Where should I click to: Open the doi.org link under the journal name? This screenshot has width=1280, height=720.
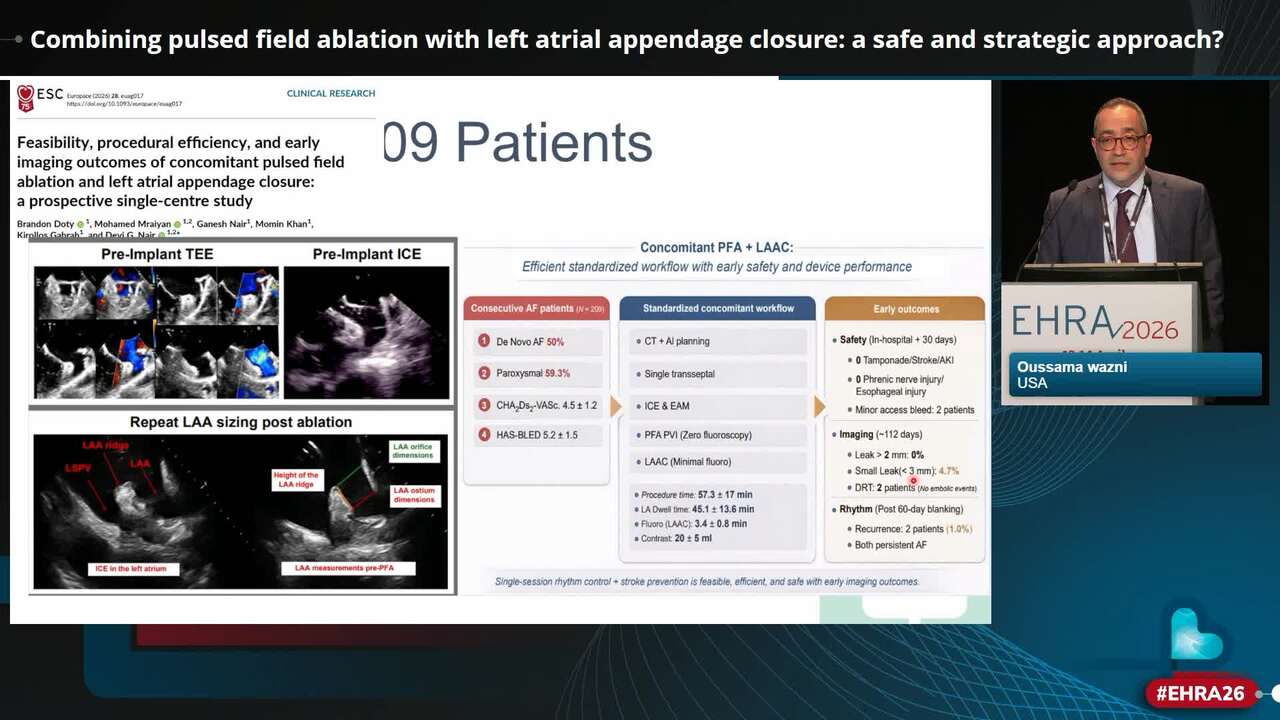pyautogui.click(x=124, y=104)
